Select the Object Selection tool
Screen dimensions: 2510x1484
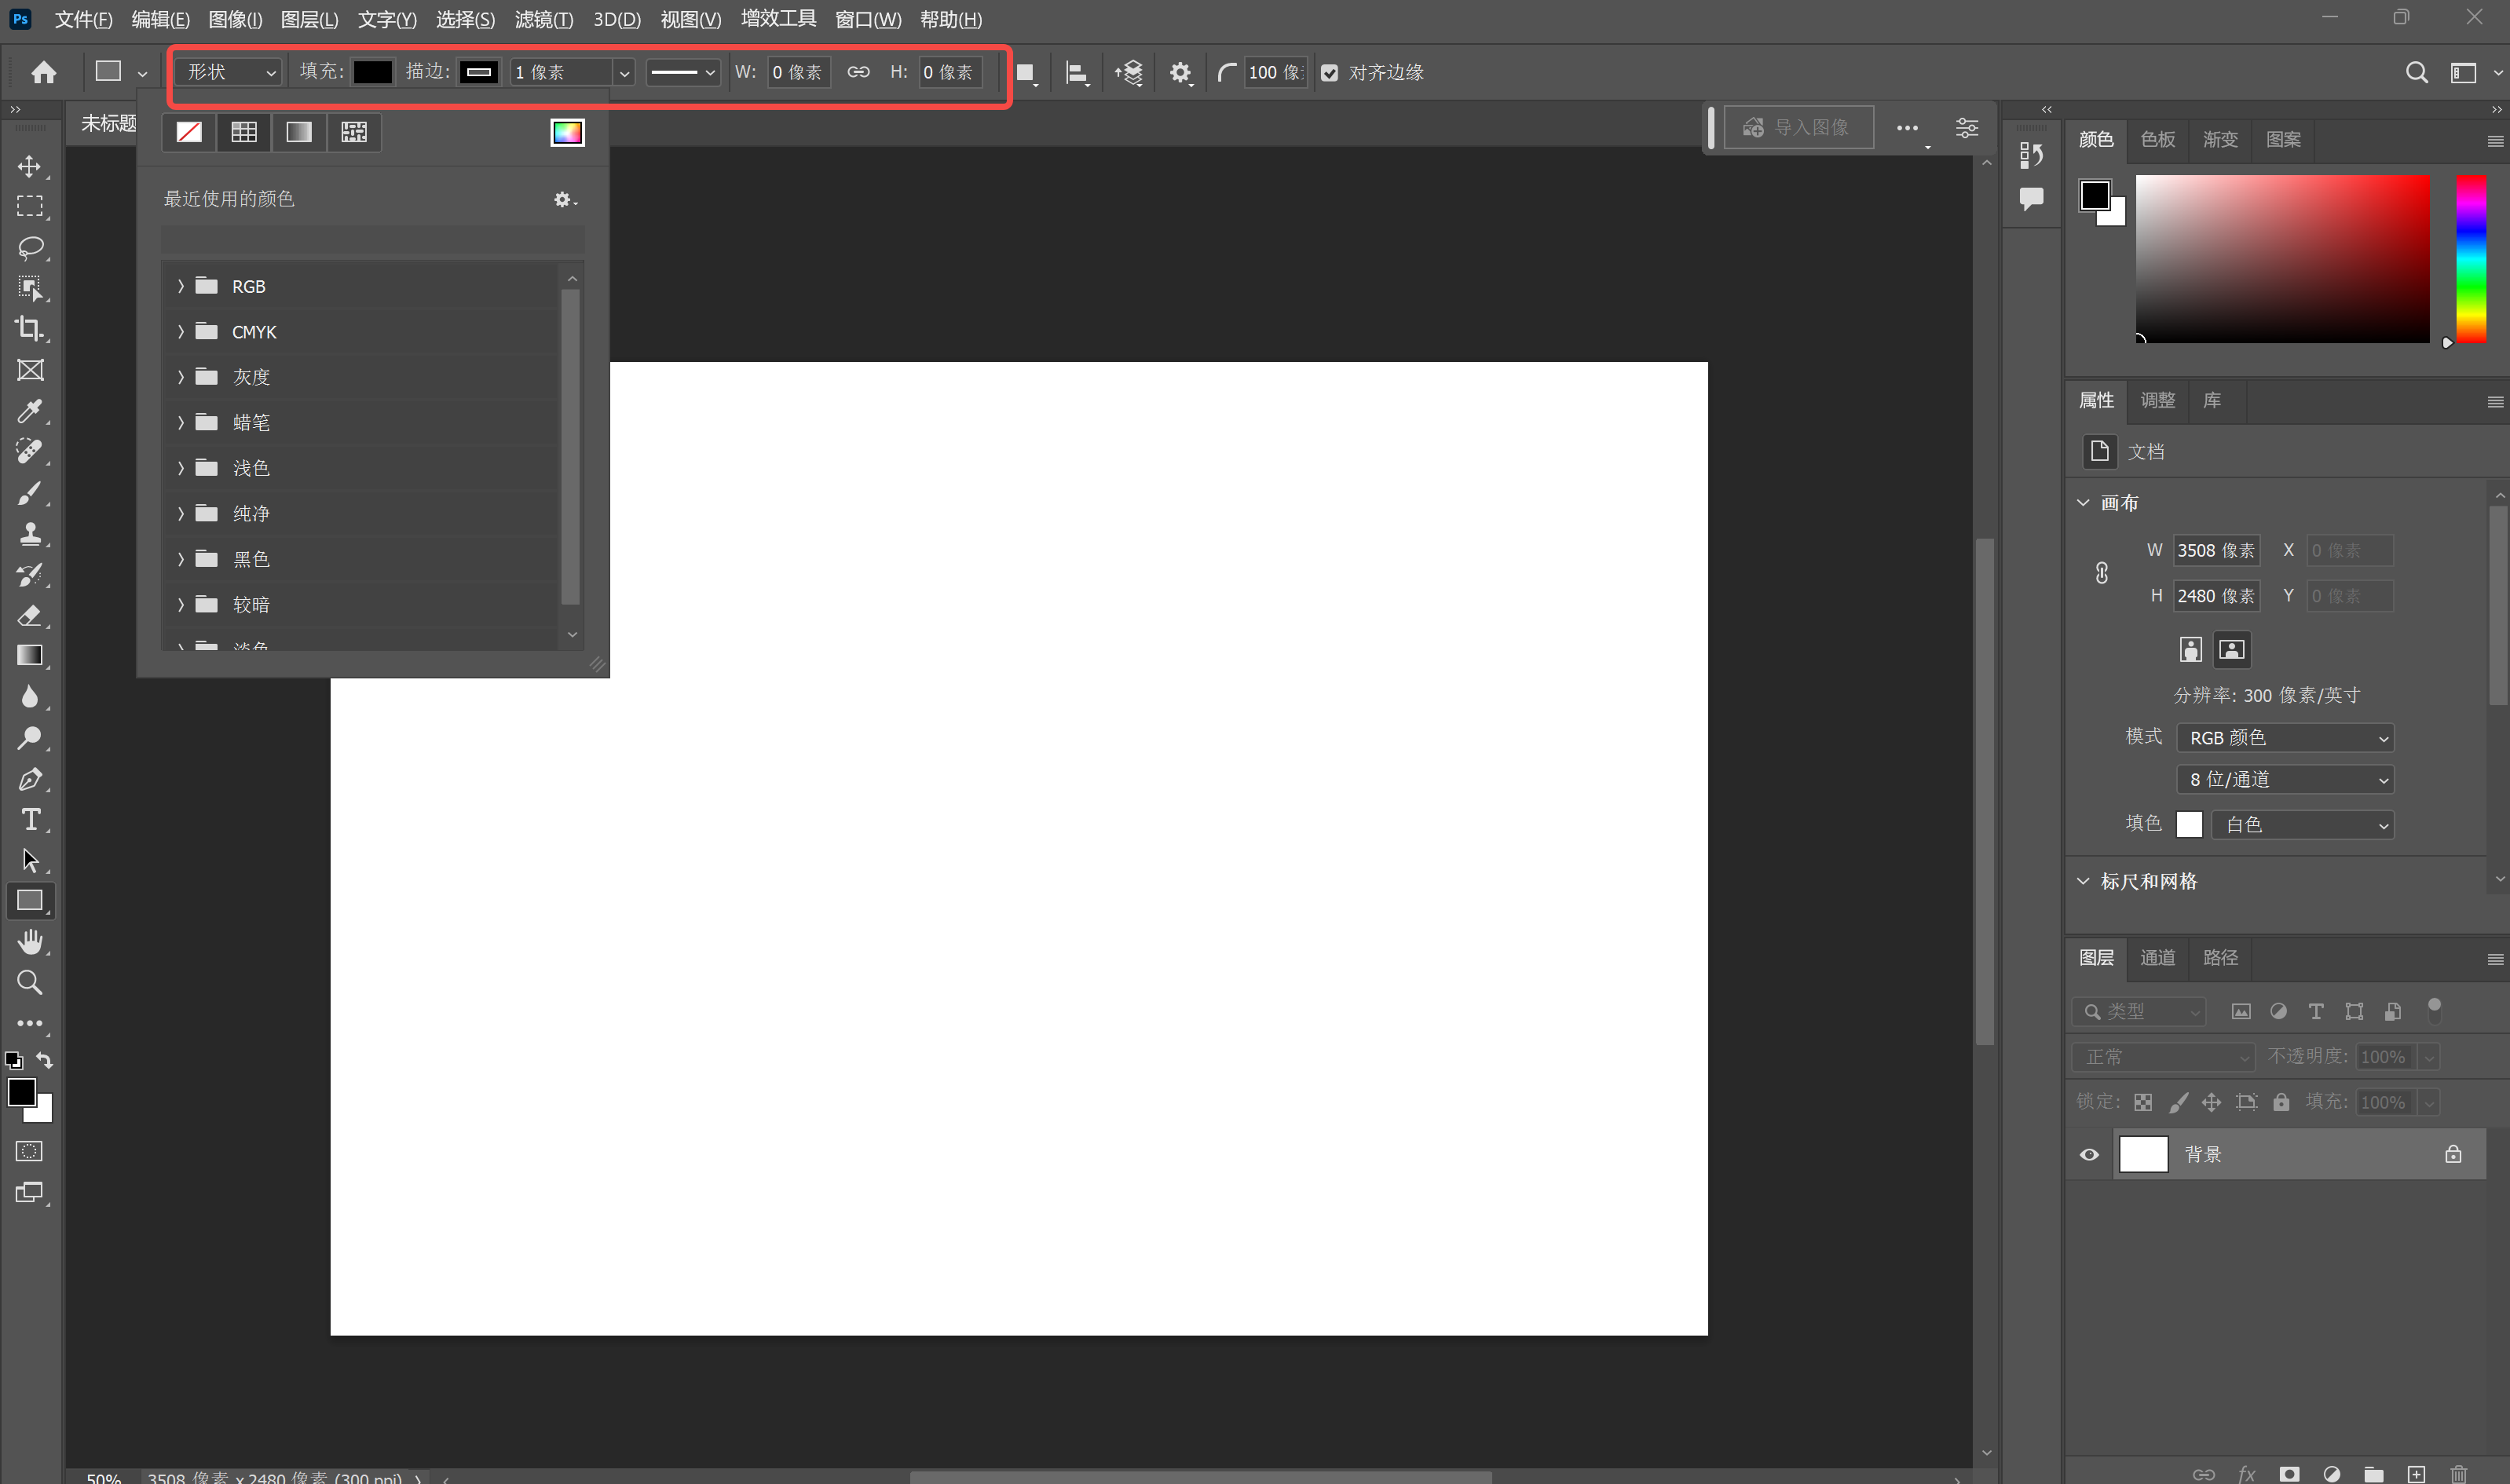tap(30, 289)
